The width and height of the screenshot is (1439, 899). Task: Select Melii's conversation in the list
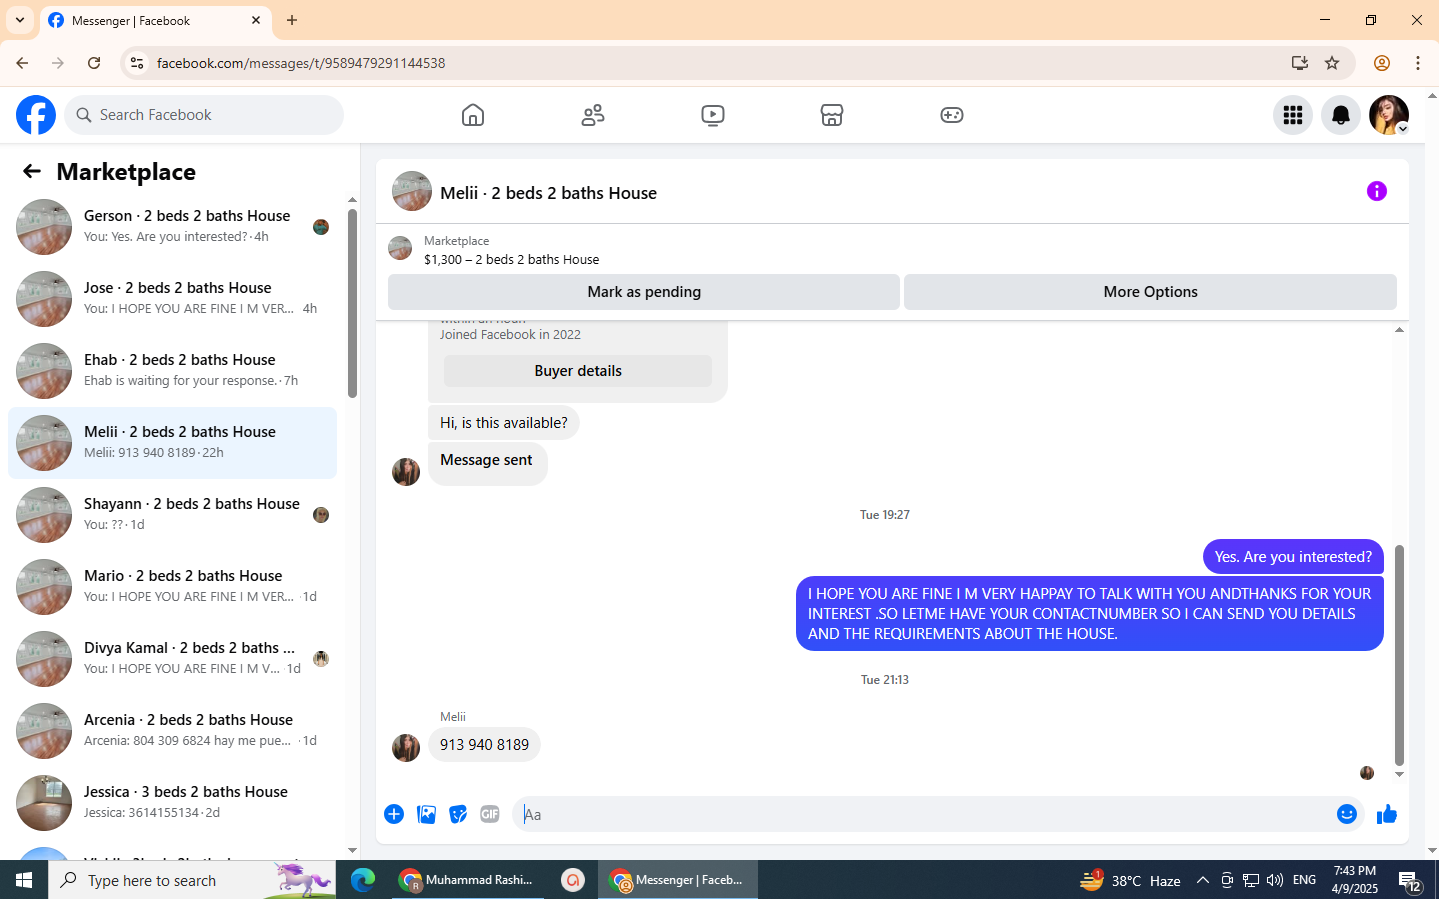(172, 443)
